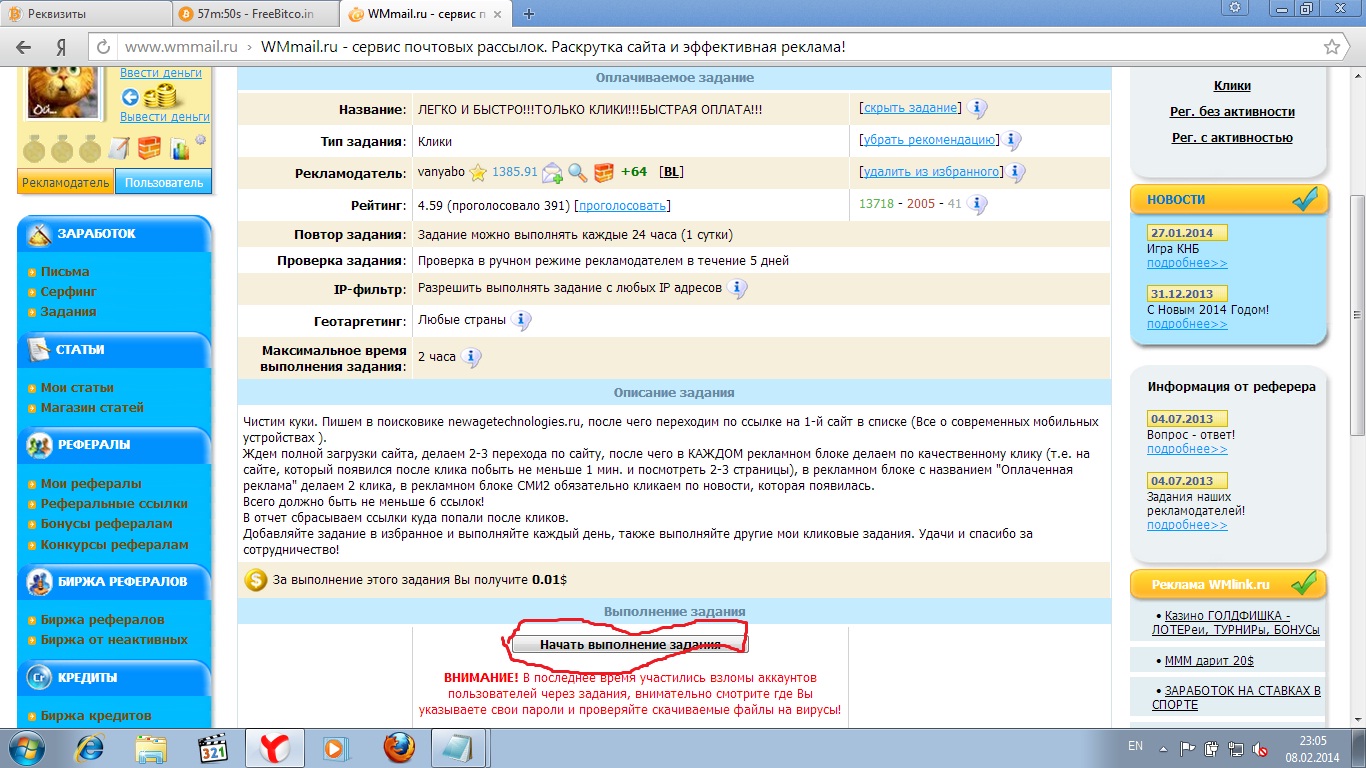The image size is (1366, 768).
Task: Click info bubble next to 'скрыть задание'
Action: click(x=977, y=109)
